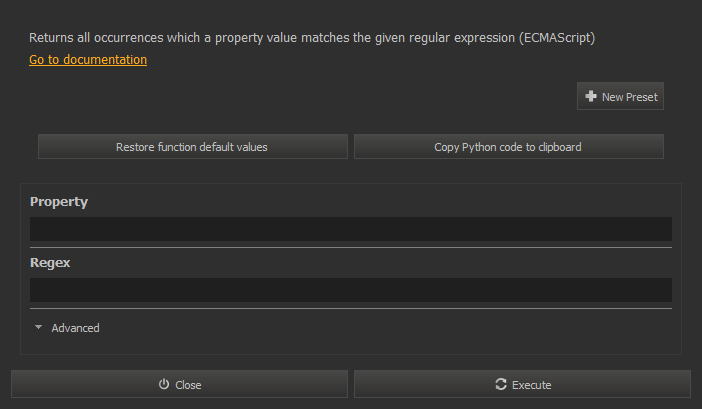Click the power icon on Close button

(164, 384)
